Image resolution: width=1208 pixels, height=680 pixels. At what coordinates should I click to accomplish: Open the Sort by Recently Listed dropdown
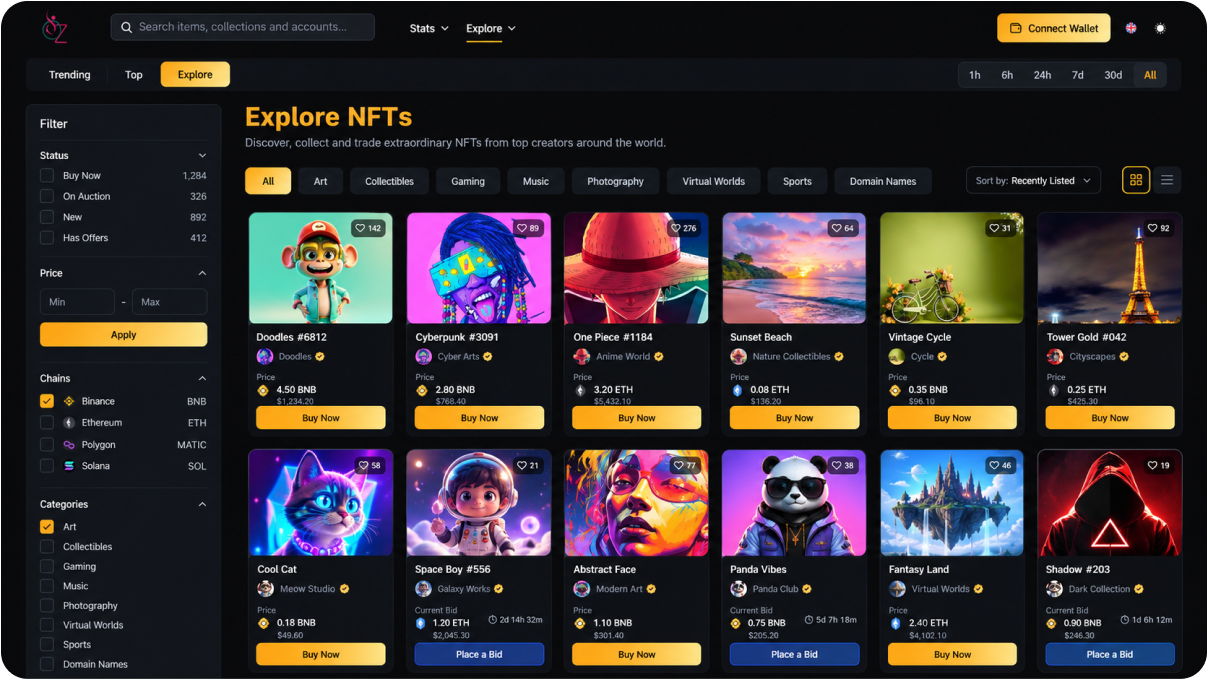coord(1033,181)
